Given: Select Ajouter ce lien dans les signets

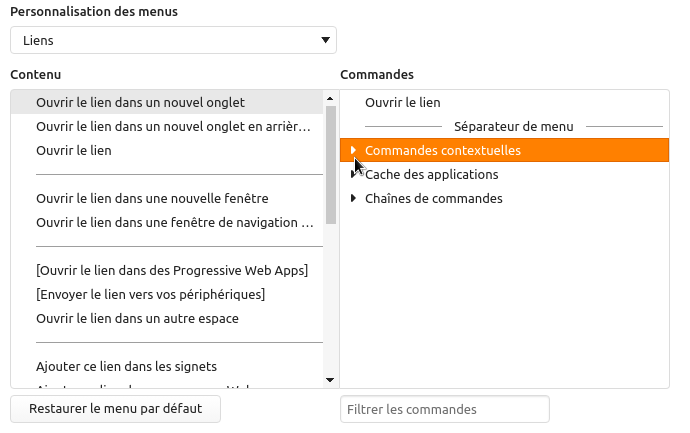Looking at the screenshot, I should 126,366.
